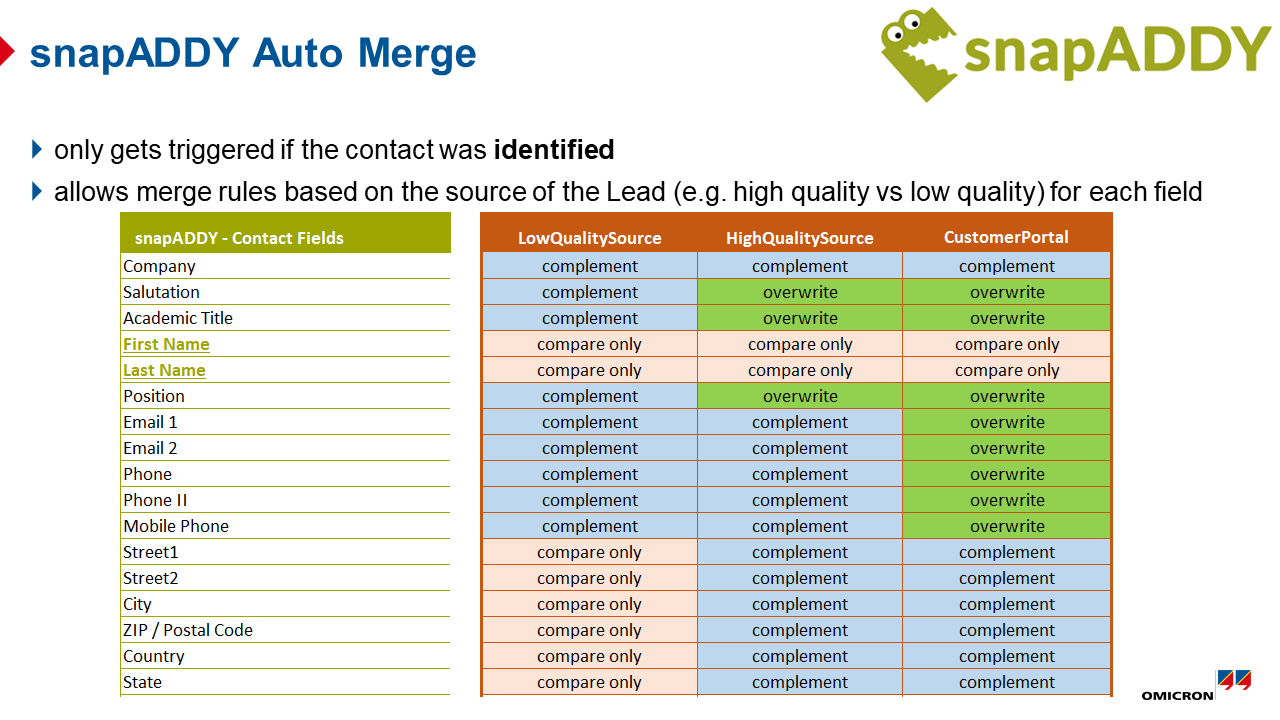Select the City field label
Screen dimensions: 1280x720
[137, 604]
